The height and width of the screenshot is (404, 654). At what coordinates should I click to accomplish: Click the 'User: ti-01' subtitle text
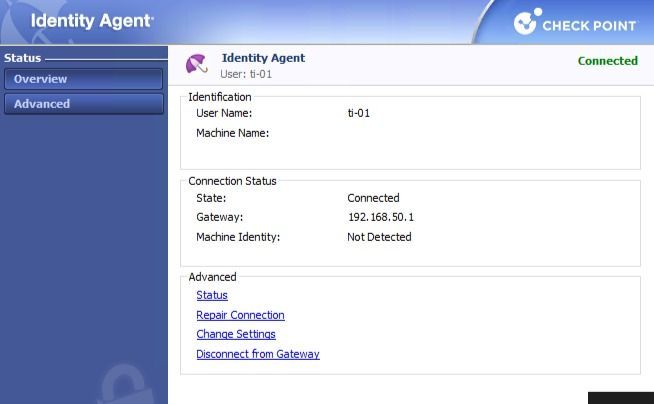pos(246,74)
